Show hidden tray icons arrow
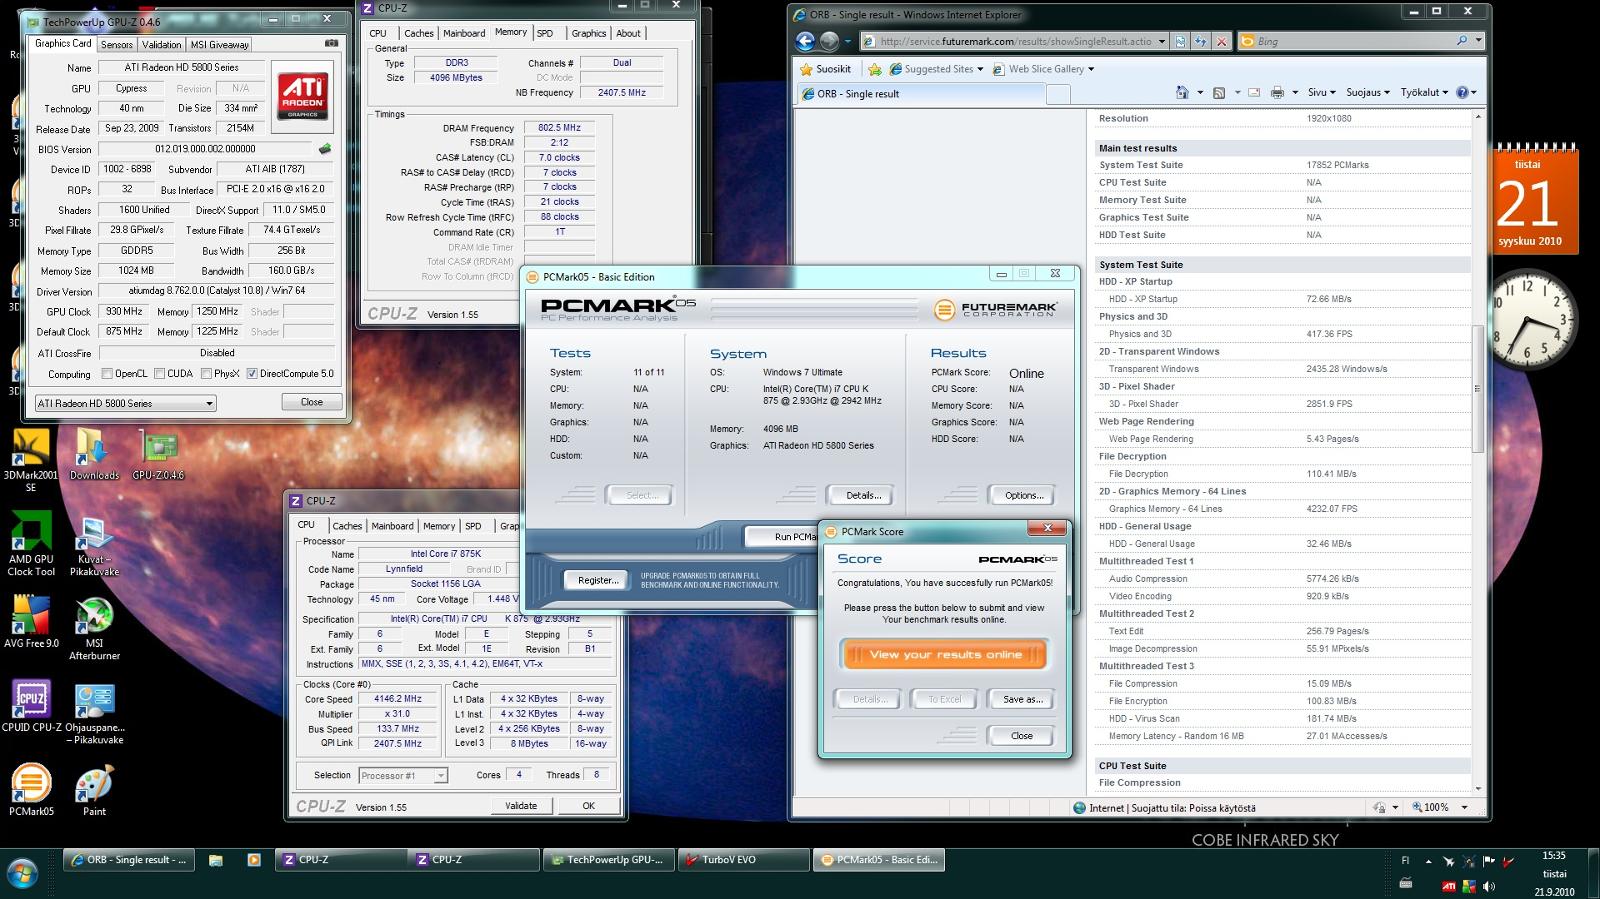1600x899 pixels. pyautogui.click(x=1427, y=860)
